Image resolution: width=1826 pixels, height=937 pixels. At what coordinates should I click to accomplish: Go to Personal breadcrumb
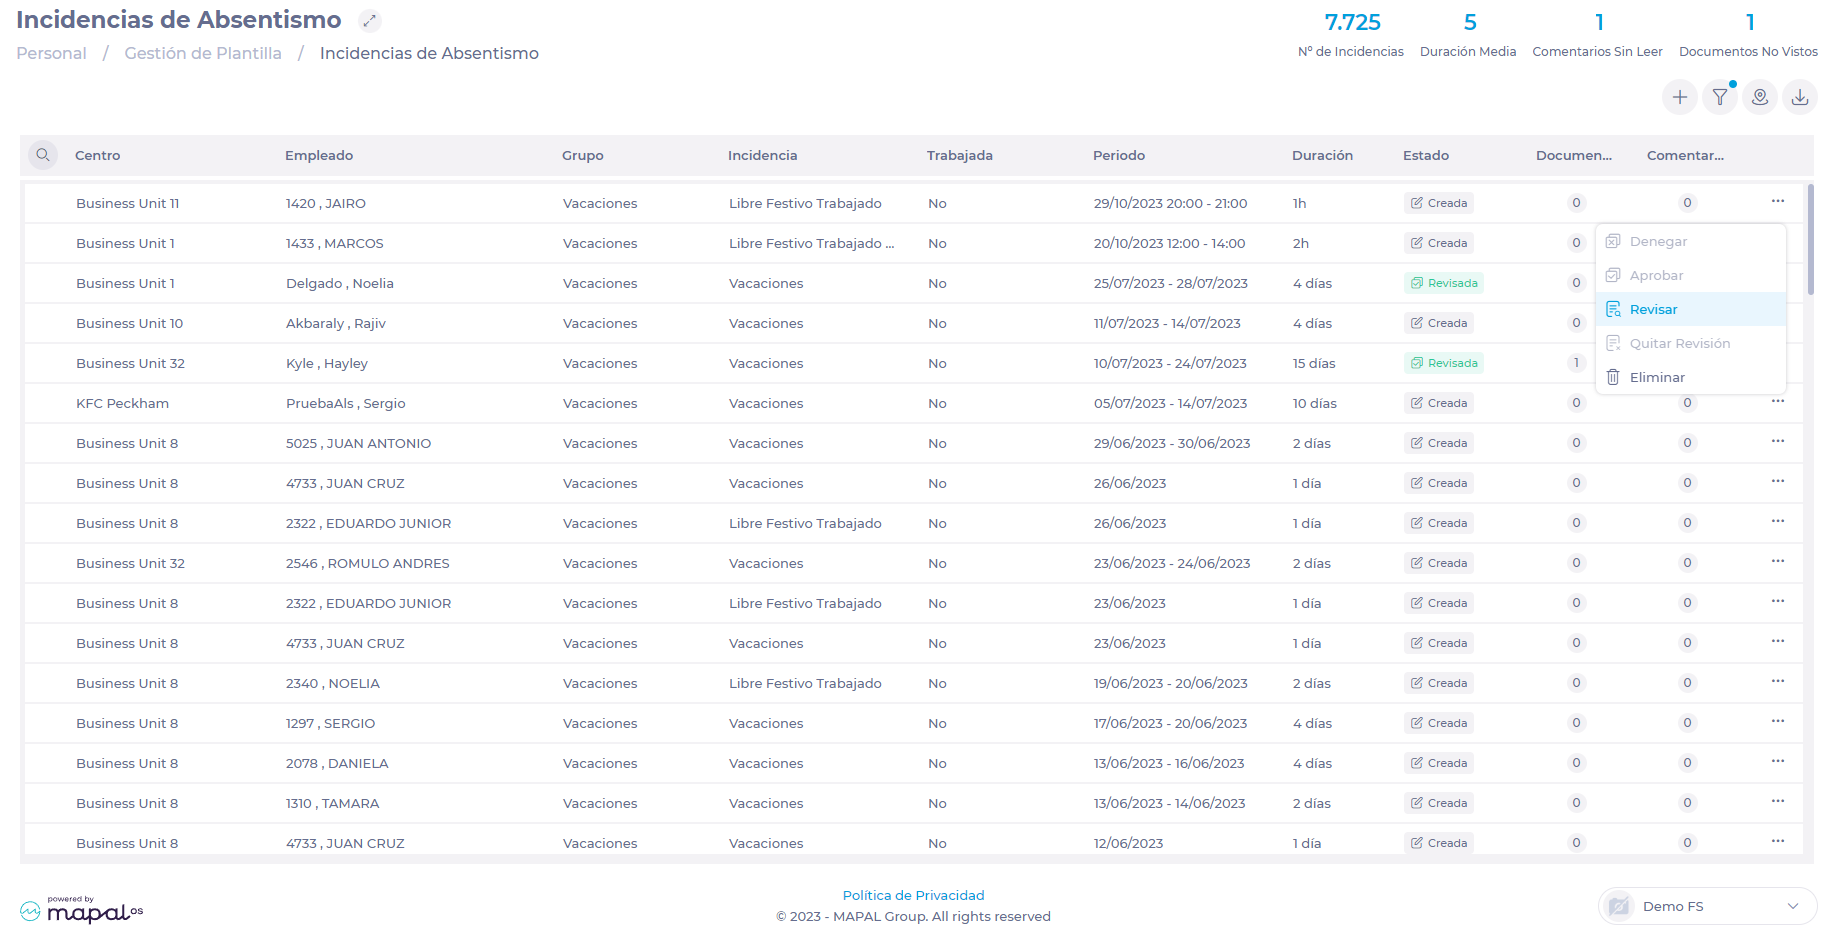tap(51, 53)
